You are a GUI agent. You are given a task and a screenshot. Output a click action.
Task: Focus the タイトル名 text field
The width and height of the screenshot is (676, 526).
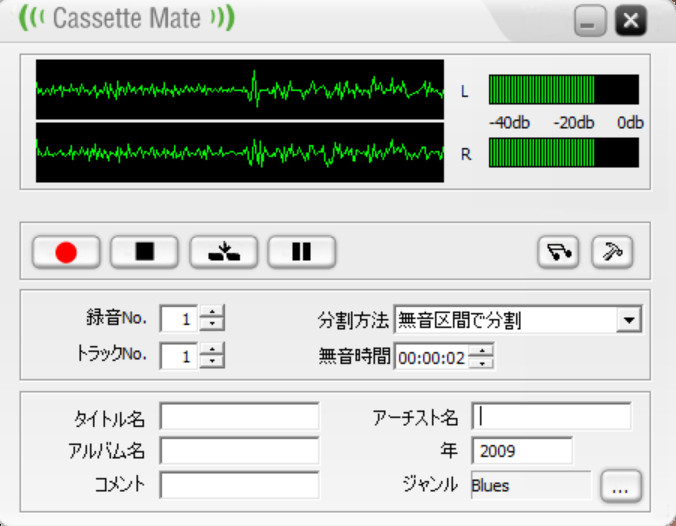point(239,416)
